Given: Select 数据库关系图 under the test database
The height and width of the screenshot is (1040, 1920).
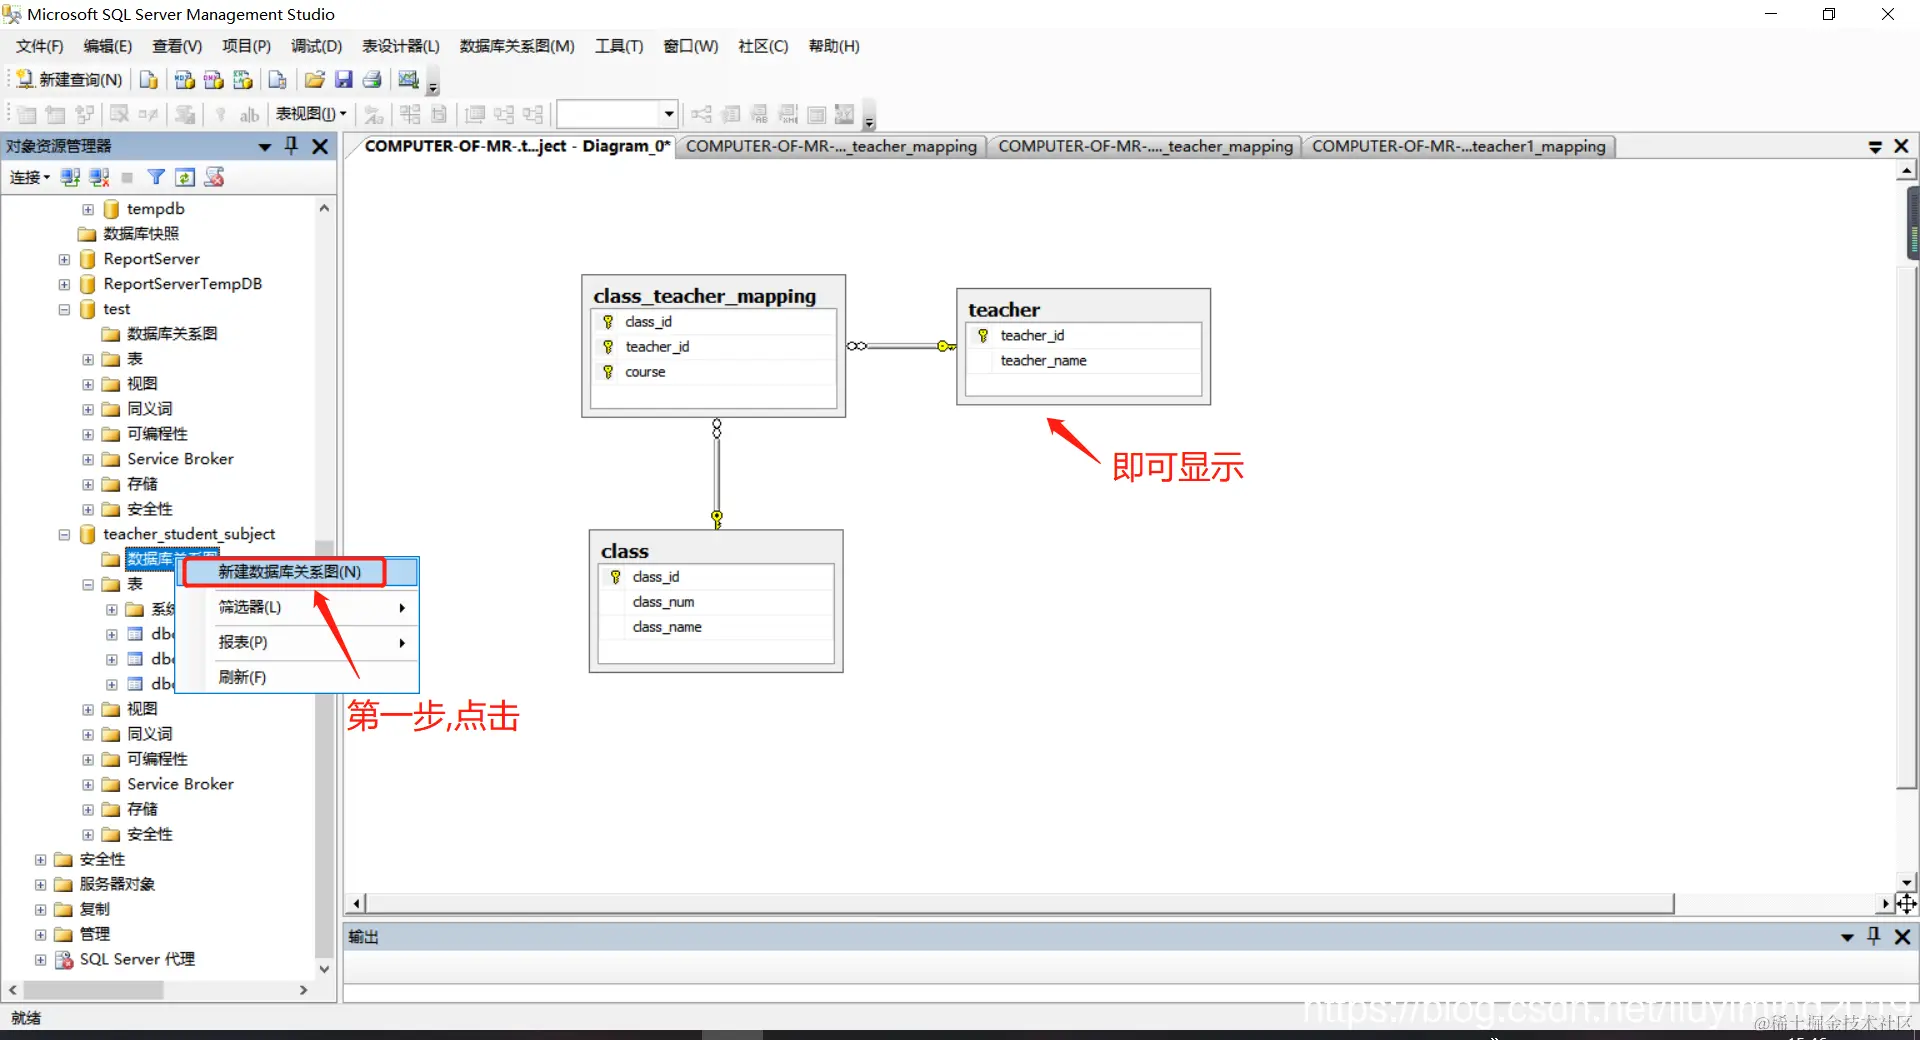Looking at the screenshot, I should (171, 334).
